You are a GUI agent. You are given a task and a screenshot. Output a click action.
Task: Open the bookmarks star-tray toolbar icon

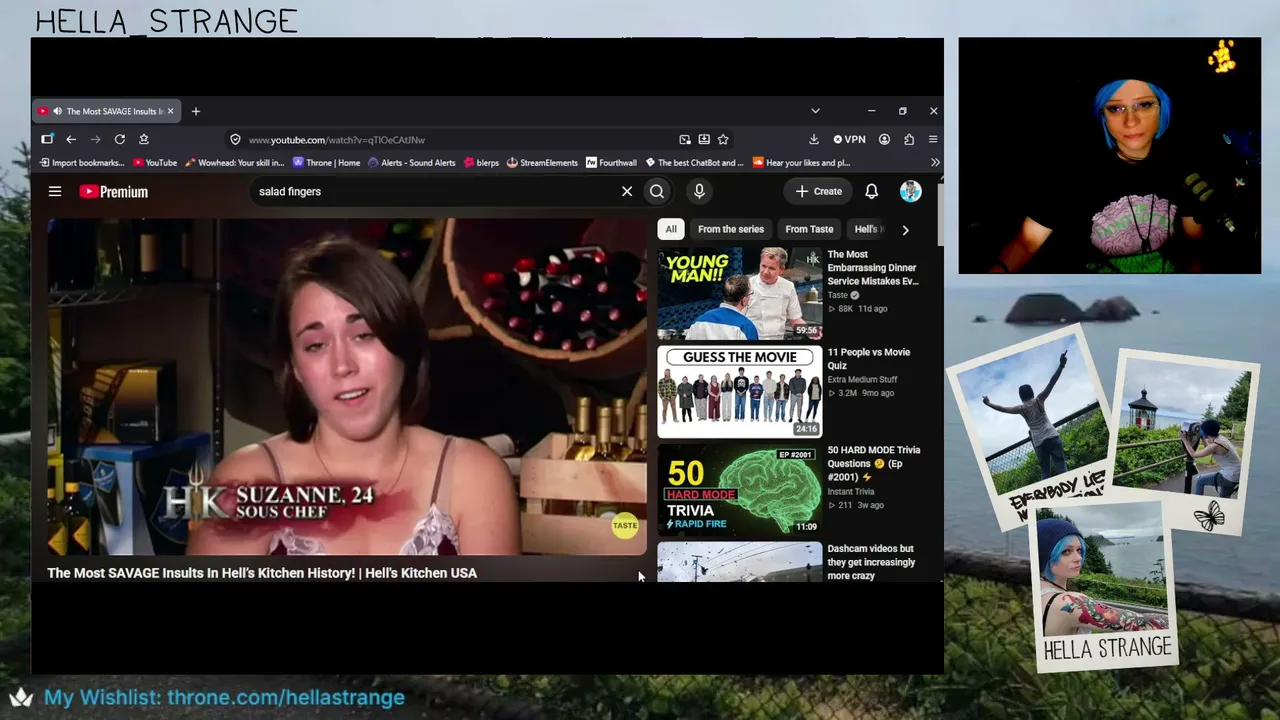click(144, 139)
